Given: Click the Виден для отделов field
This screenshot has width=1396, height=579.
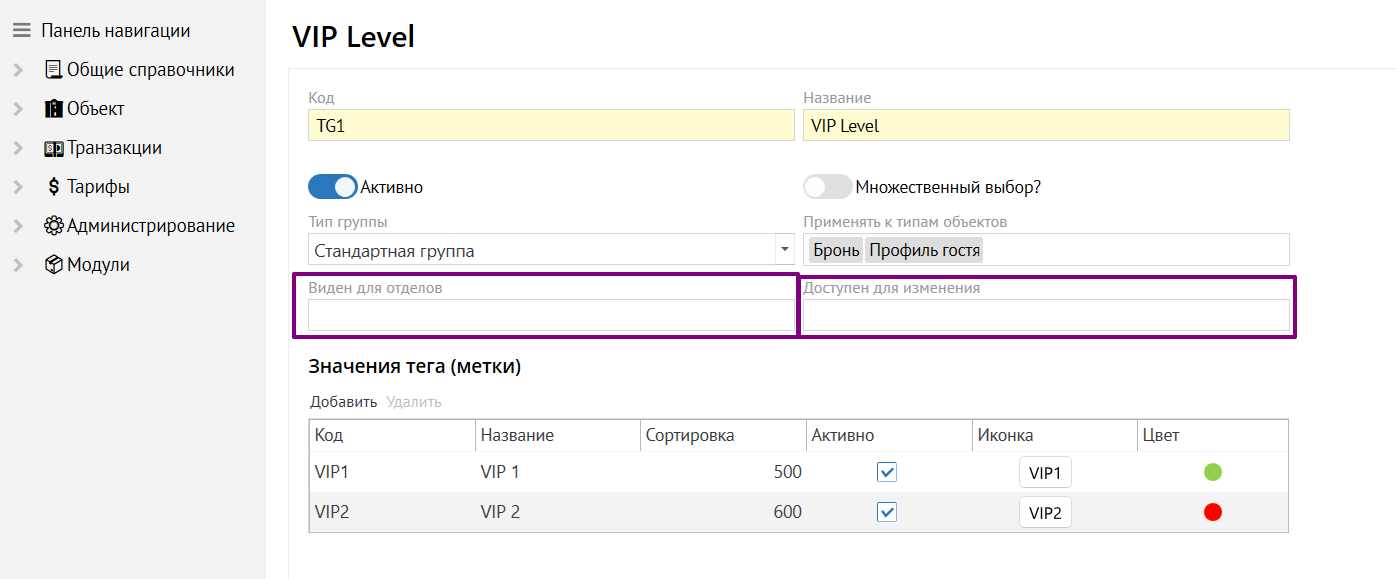Looking at the screenshot, I should pyautogui.click(x=551, y=316).
